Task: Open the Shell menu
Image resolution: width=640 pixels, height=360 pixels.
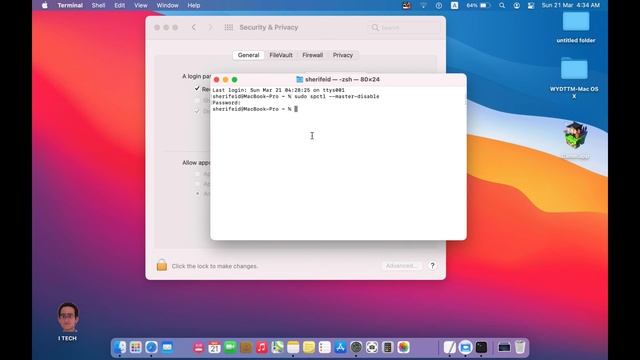Action: pos(98,5)
